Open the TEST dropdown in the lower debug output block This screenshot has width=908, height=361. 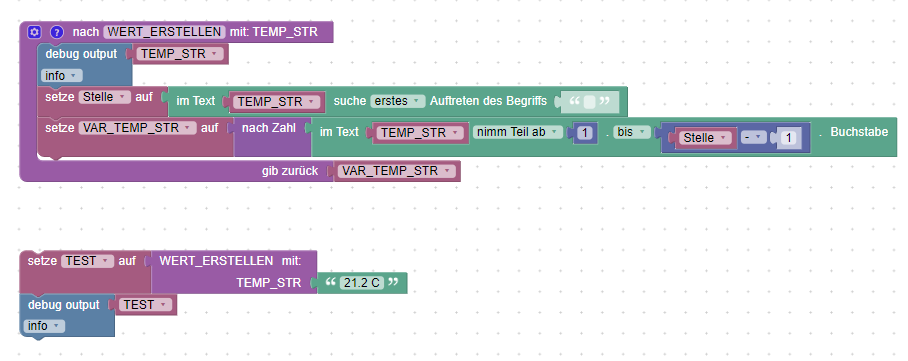145,305
